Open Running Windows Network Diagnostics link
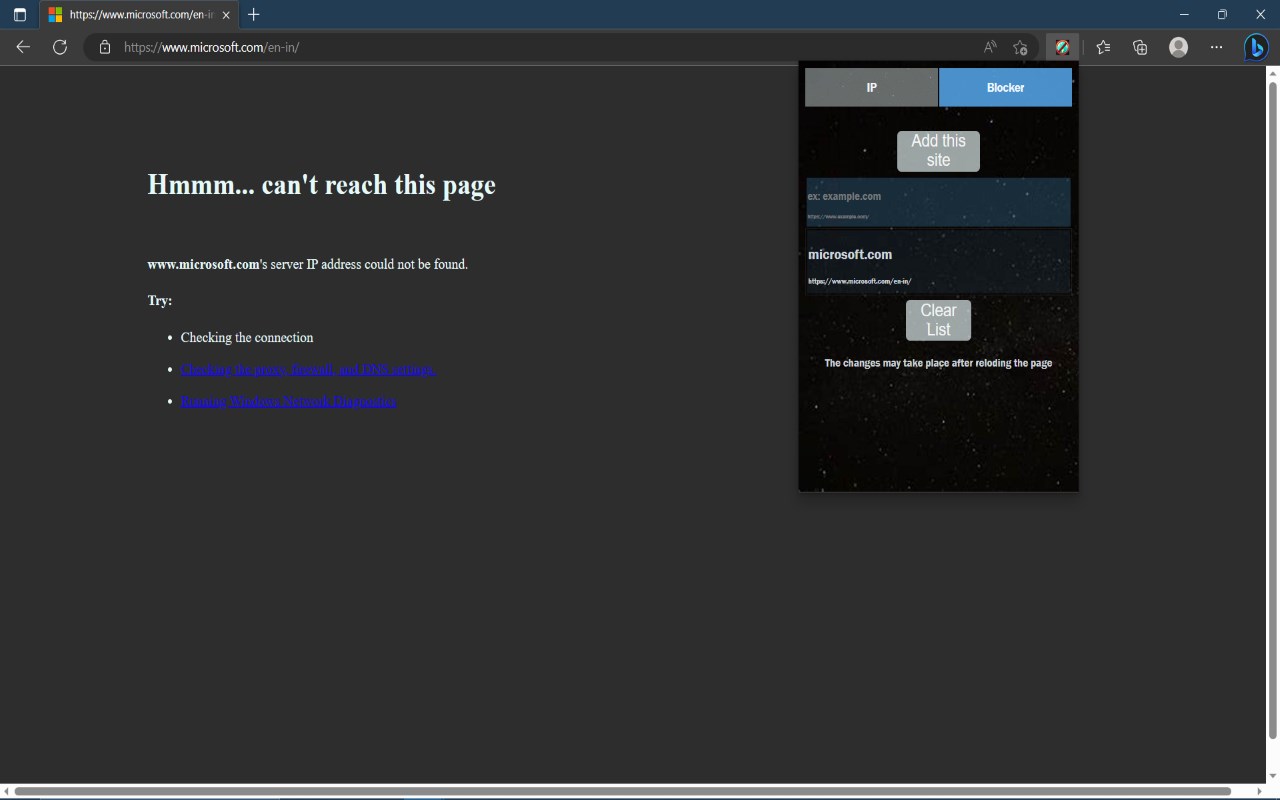This screenshot has height=800, width=1280. (x=289, y=402)
